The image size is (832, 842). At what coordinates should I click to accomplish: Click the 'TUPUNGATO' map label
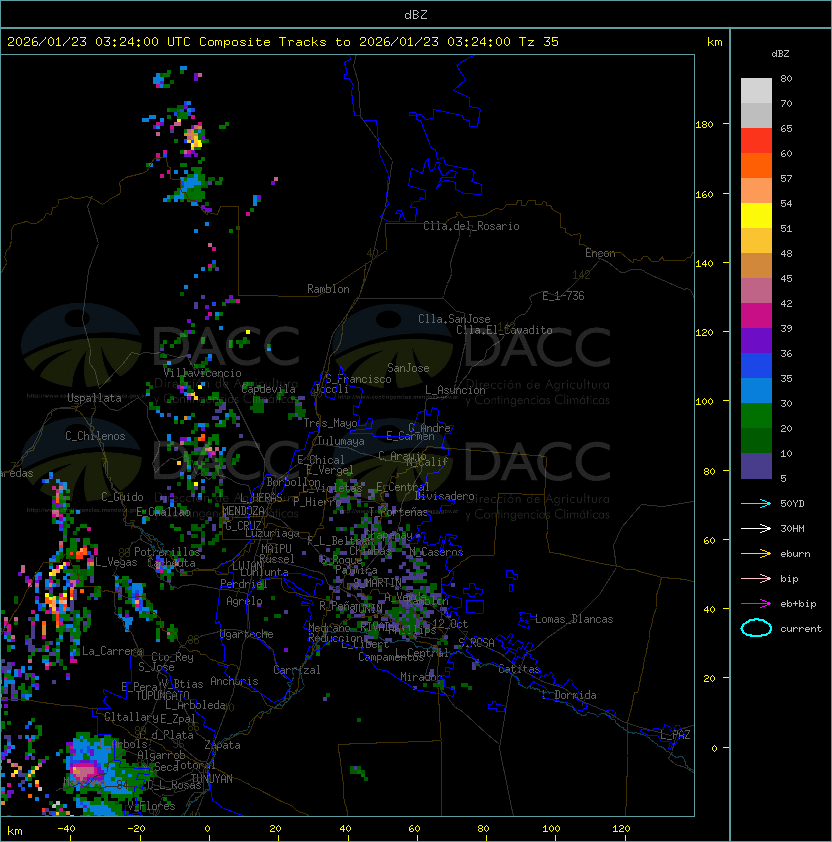tap(162, 695)
